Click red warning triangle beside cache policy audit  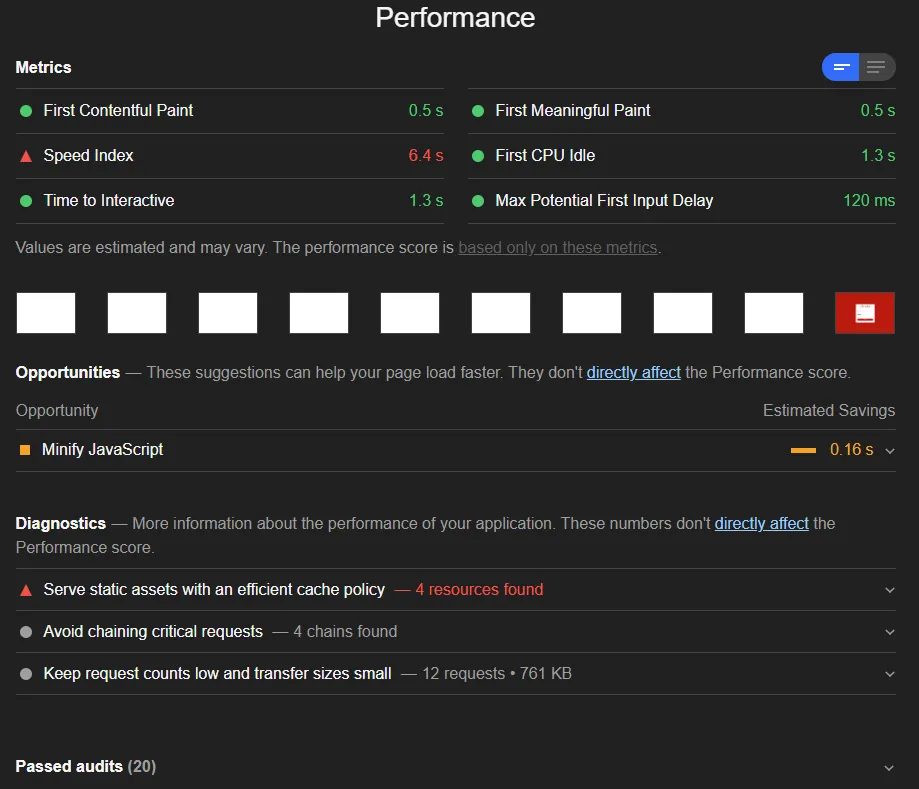pos(26,590)
